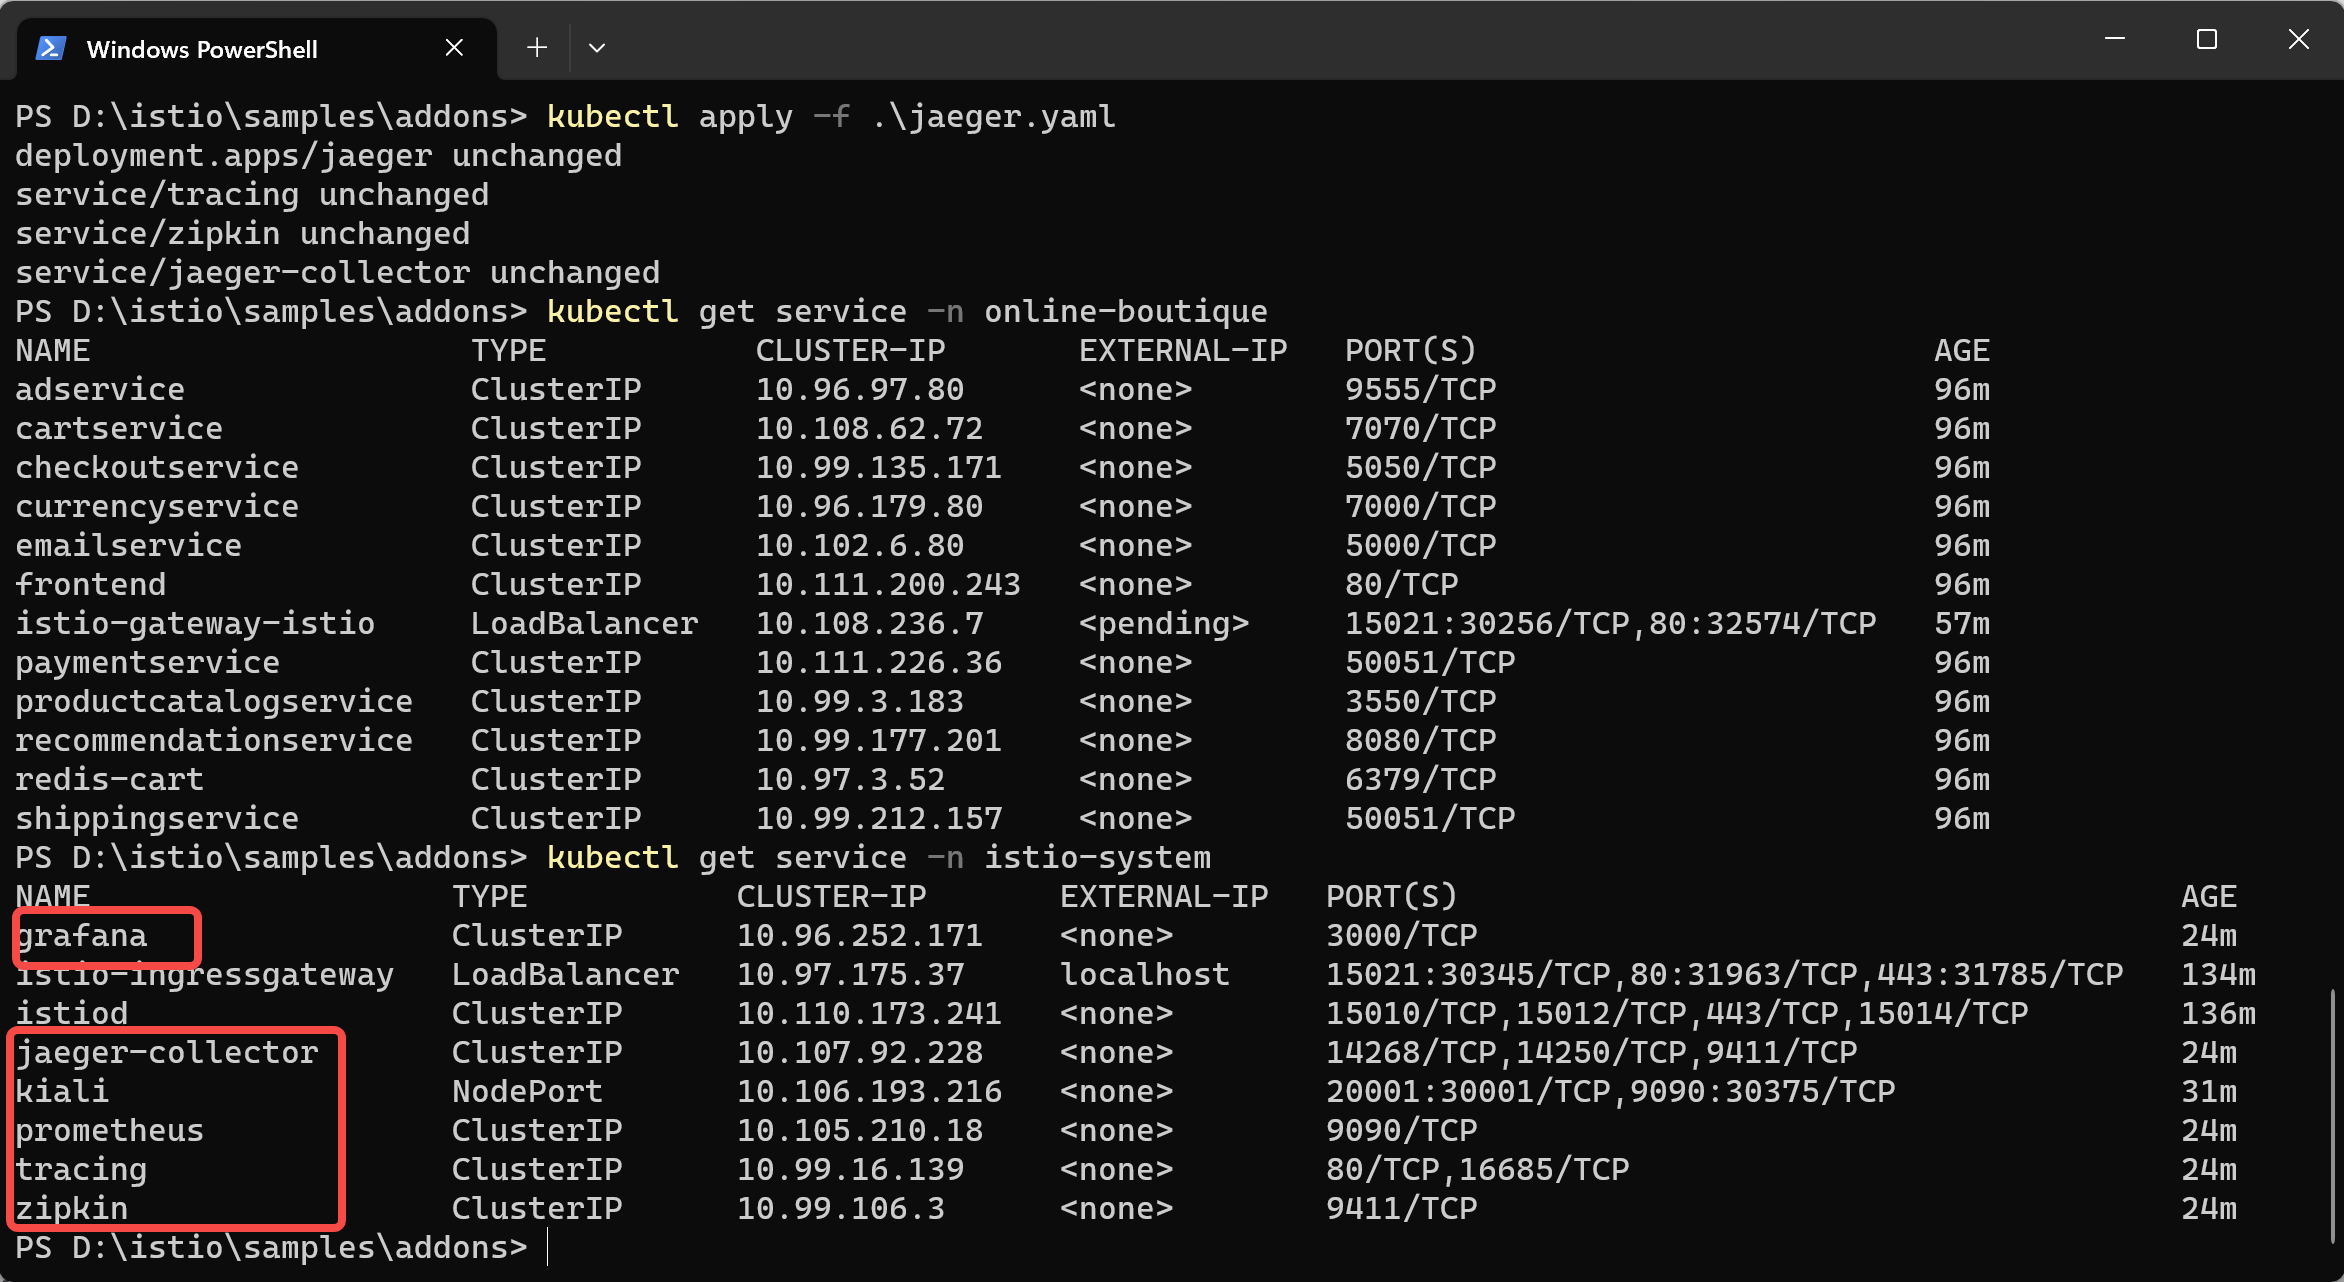Minimize the terminal window
This screenshot has width=2344, height=1282.
pyautogui.click(x=2115, y=39)
